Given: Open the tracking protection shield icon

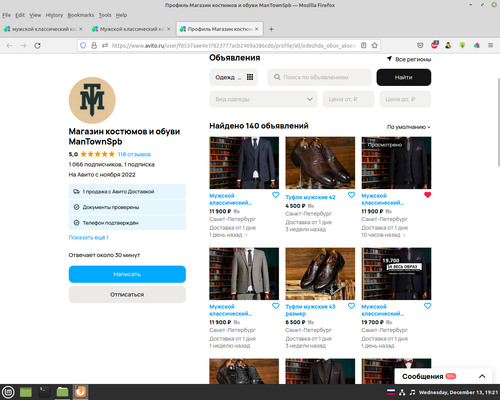Looking at the screenshot, I should coord(83,45).
